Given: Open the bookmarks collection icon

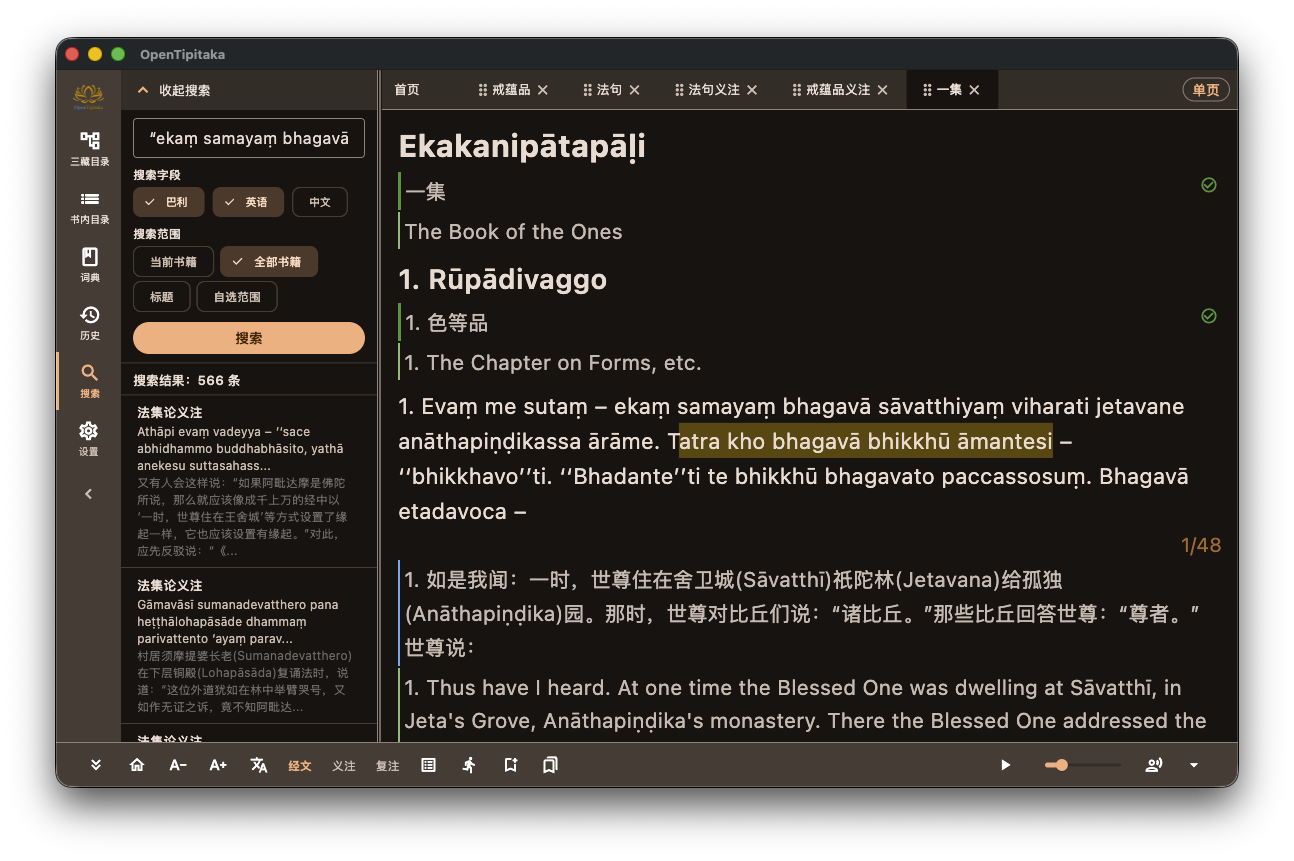Looking at the screenshot, I should (550, 765).
